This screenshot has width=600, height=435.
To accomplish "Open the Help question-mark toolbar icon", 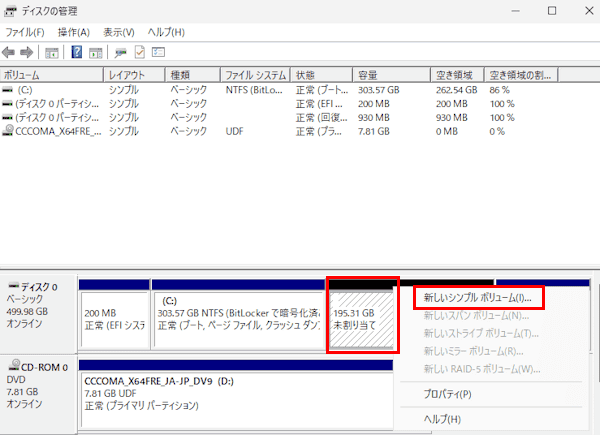I will coord(77,52).
